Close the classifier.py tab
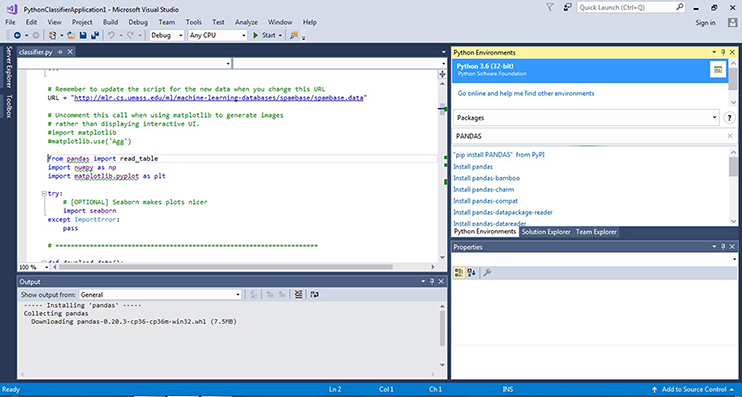 [x=69, y=52]
